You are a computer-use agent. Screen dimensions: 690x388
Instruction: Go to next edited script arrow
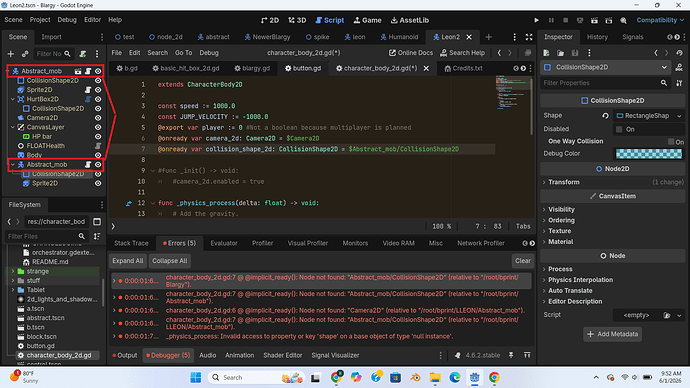click(x=510, y=53)
